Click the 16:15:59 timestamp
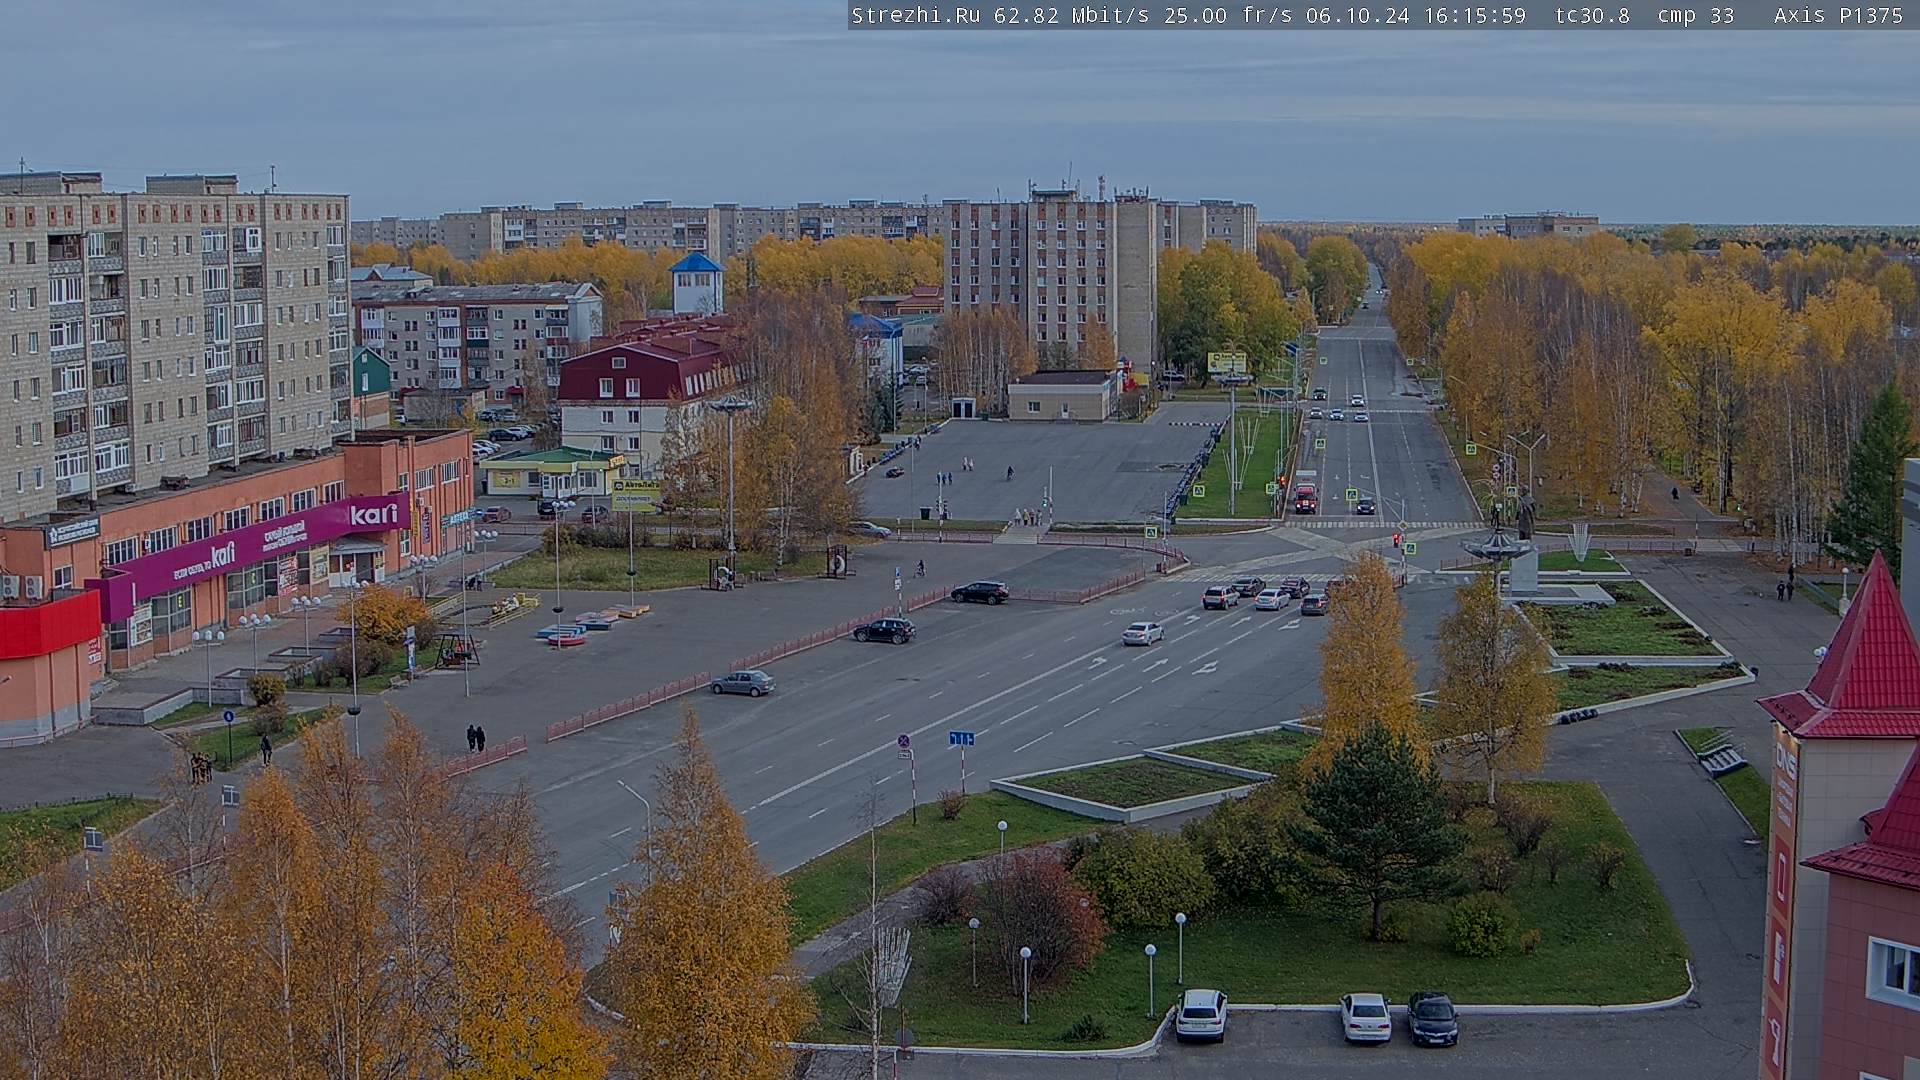Screen dimensions: 1920x1080 pos(1472,15)
